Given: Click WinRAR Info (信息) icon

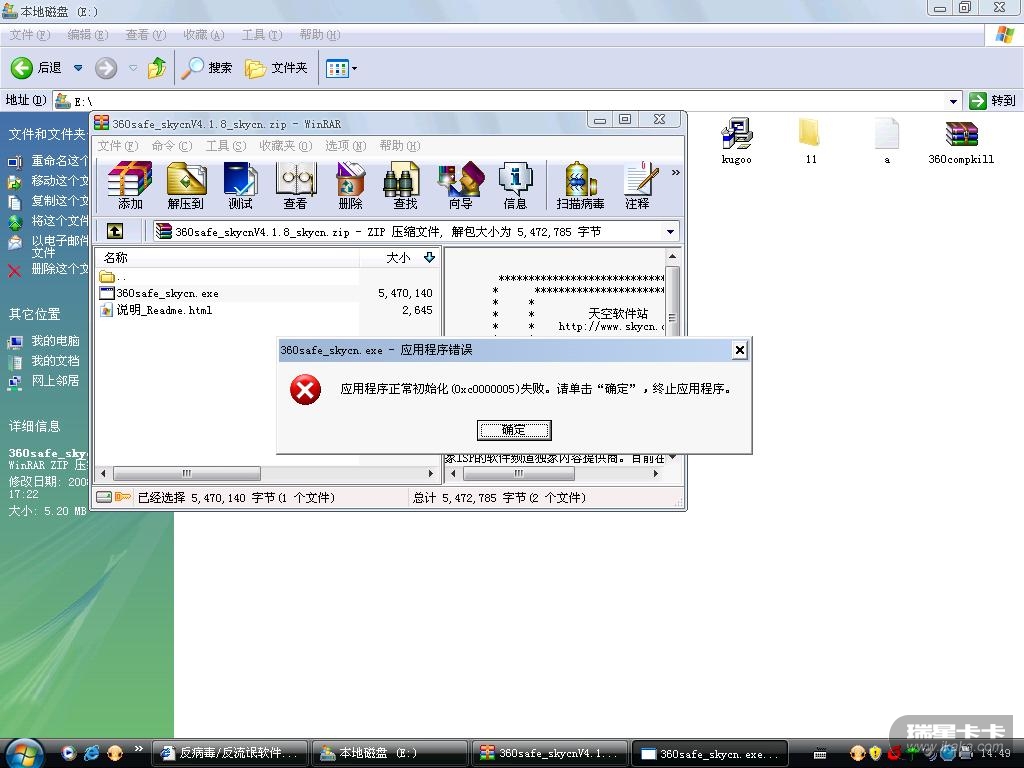Looking at the screenshot, I should pos(515,185).
